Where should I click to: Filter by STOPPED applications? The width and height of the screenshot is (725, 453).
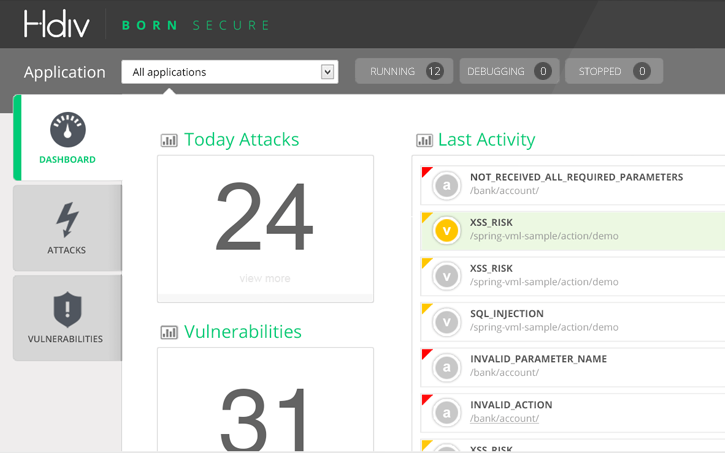point(614,71)
